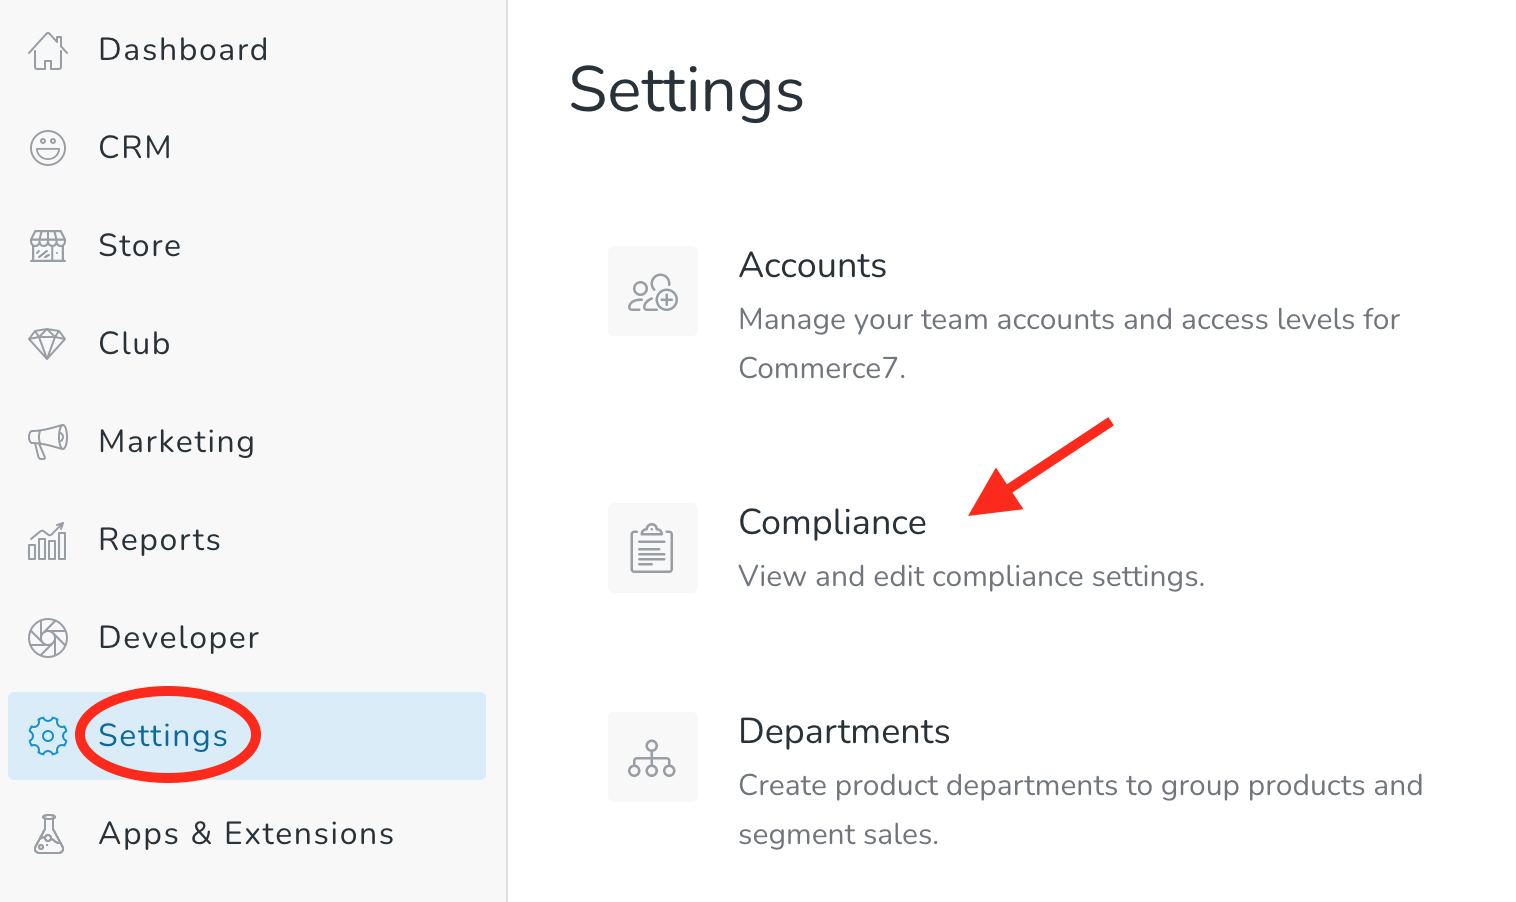Viewport: 1516px width, 902px height.
Task: Click the Departments hierarchy icon
Action: point(652,757)
